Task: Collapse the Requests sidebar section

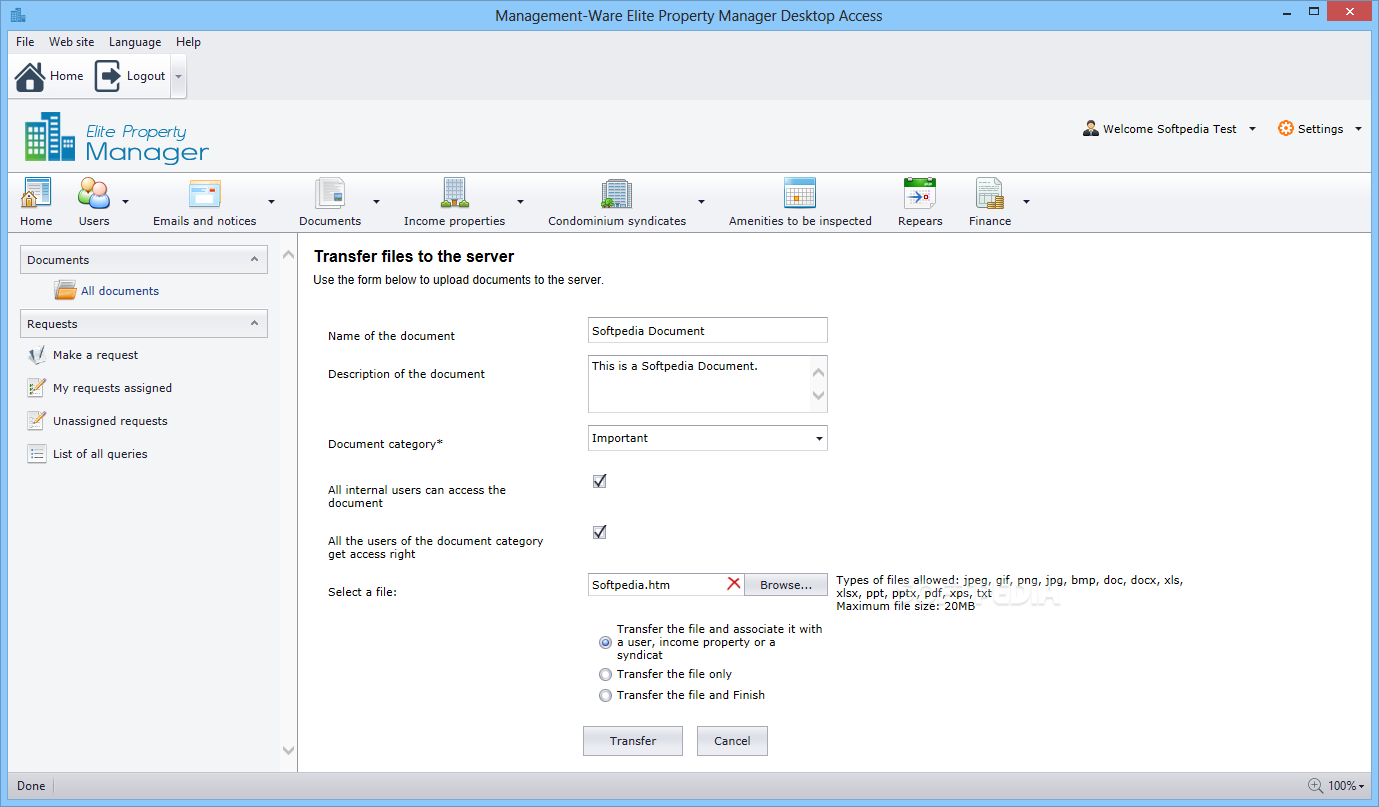Action: click(253, 323)
